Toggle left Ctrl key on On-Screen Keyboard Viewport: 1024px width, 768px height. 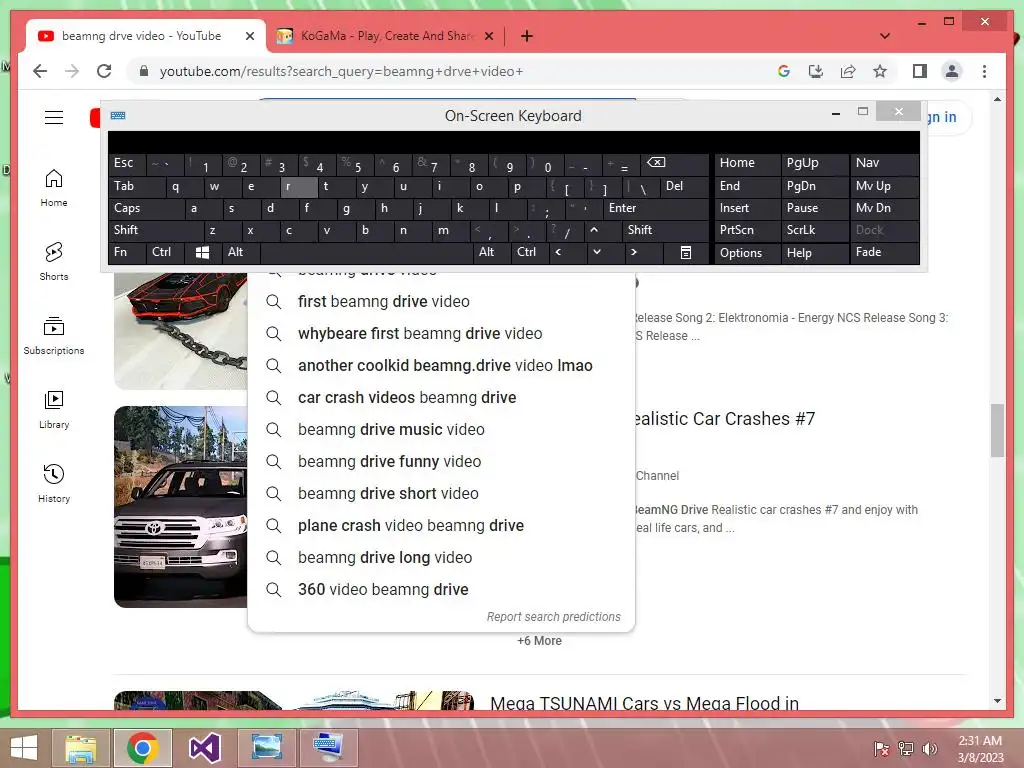[165, 252]
